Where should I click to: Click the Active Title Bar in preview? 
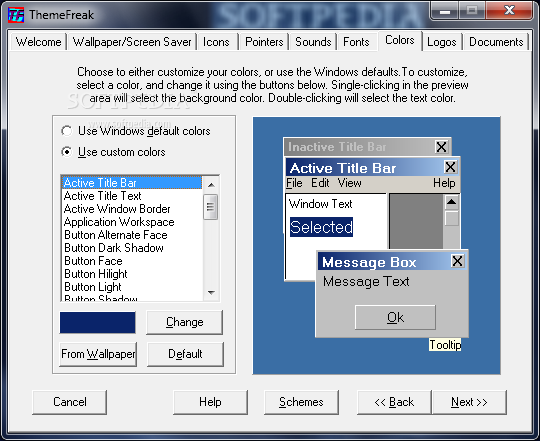[x=364, y=168]
